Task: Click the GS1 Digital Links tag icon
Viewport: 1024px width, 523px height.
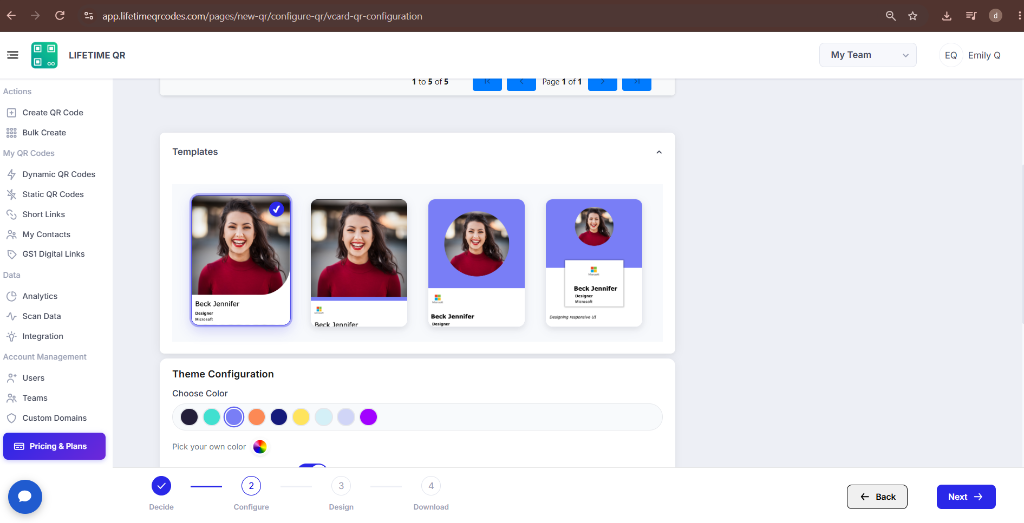Action: point(11,254)
